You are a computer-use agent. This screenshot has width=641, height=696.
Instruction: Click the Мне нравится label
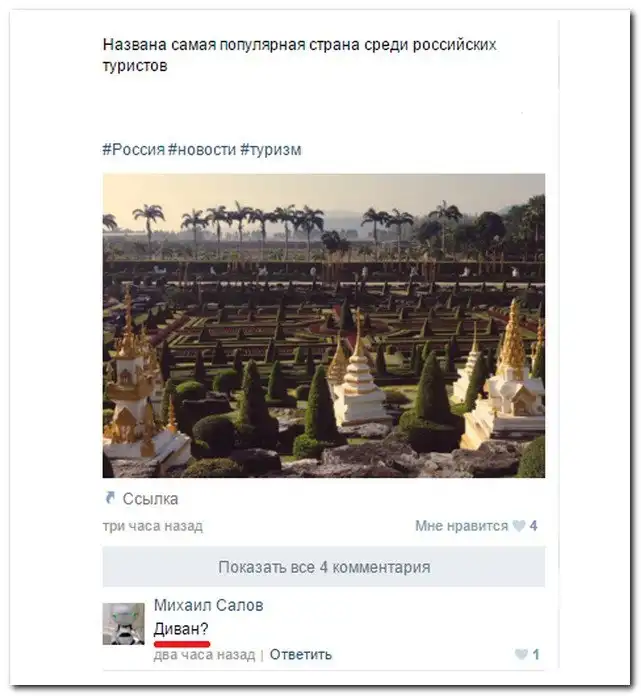click(461, 526)
